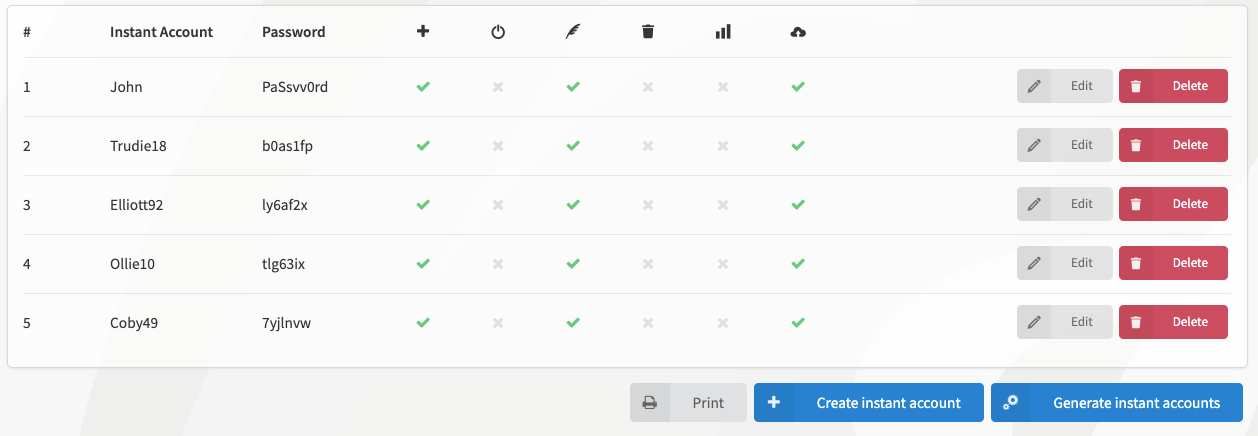Click the cloud upload column header icon
The image size is (1258, 436).
click(x=798, y=32)
